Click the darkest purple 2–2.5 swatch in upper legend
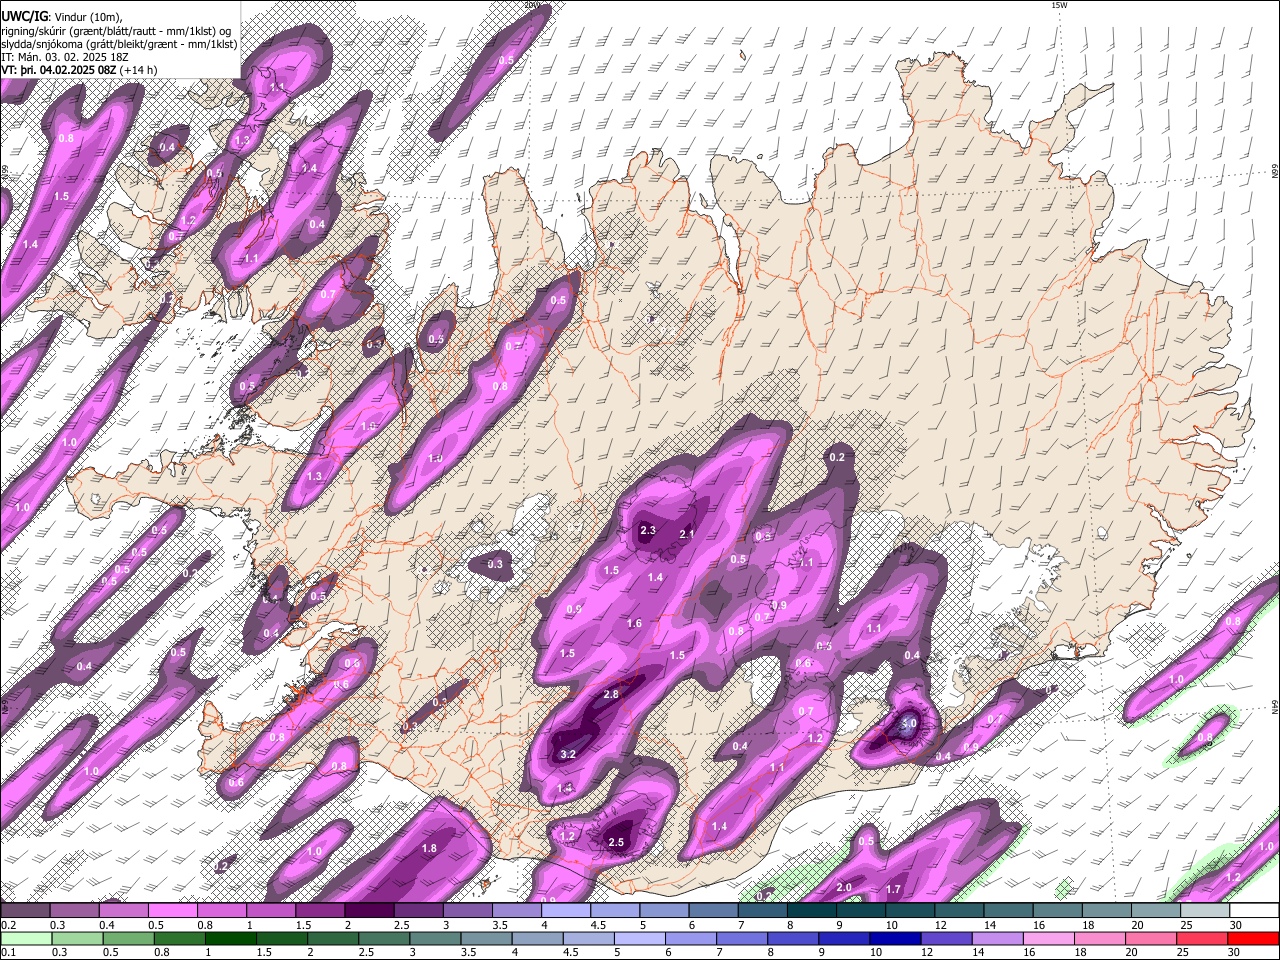 pos(369,911)
